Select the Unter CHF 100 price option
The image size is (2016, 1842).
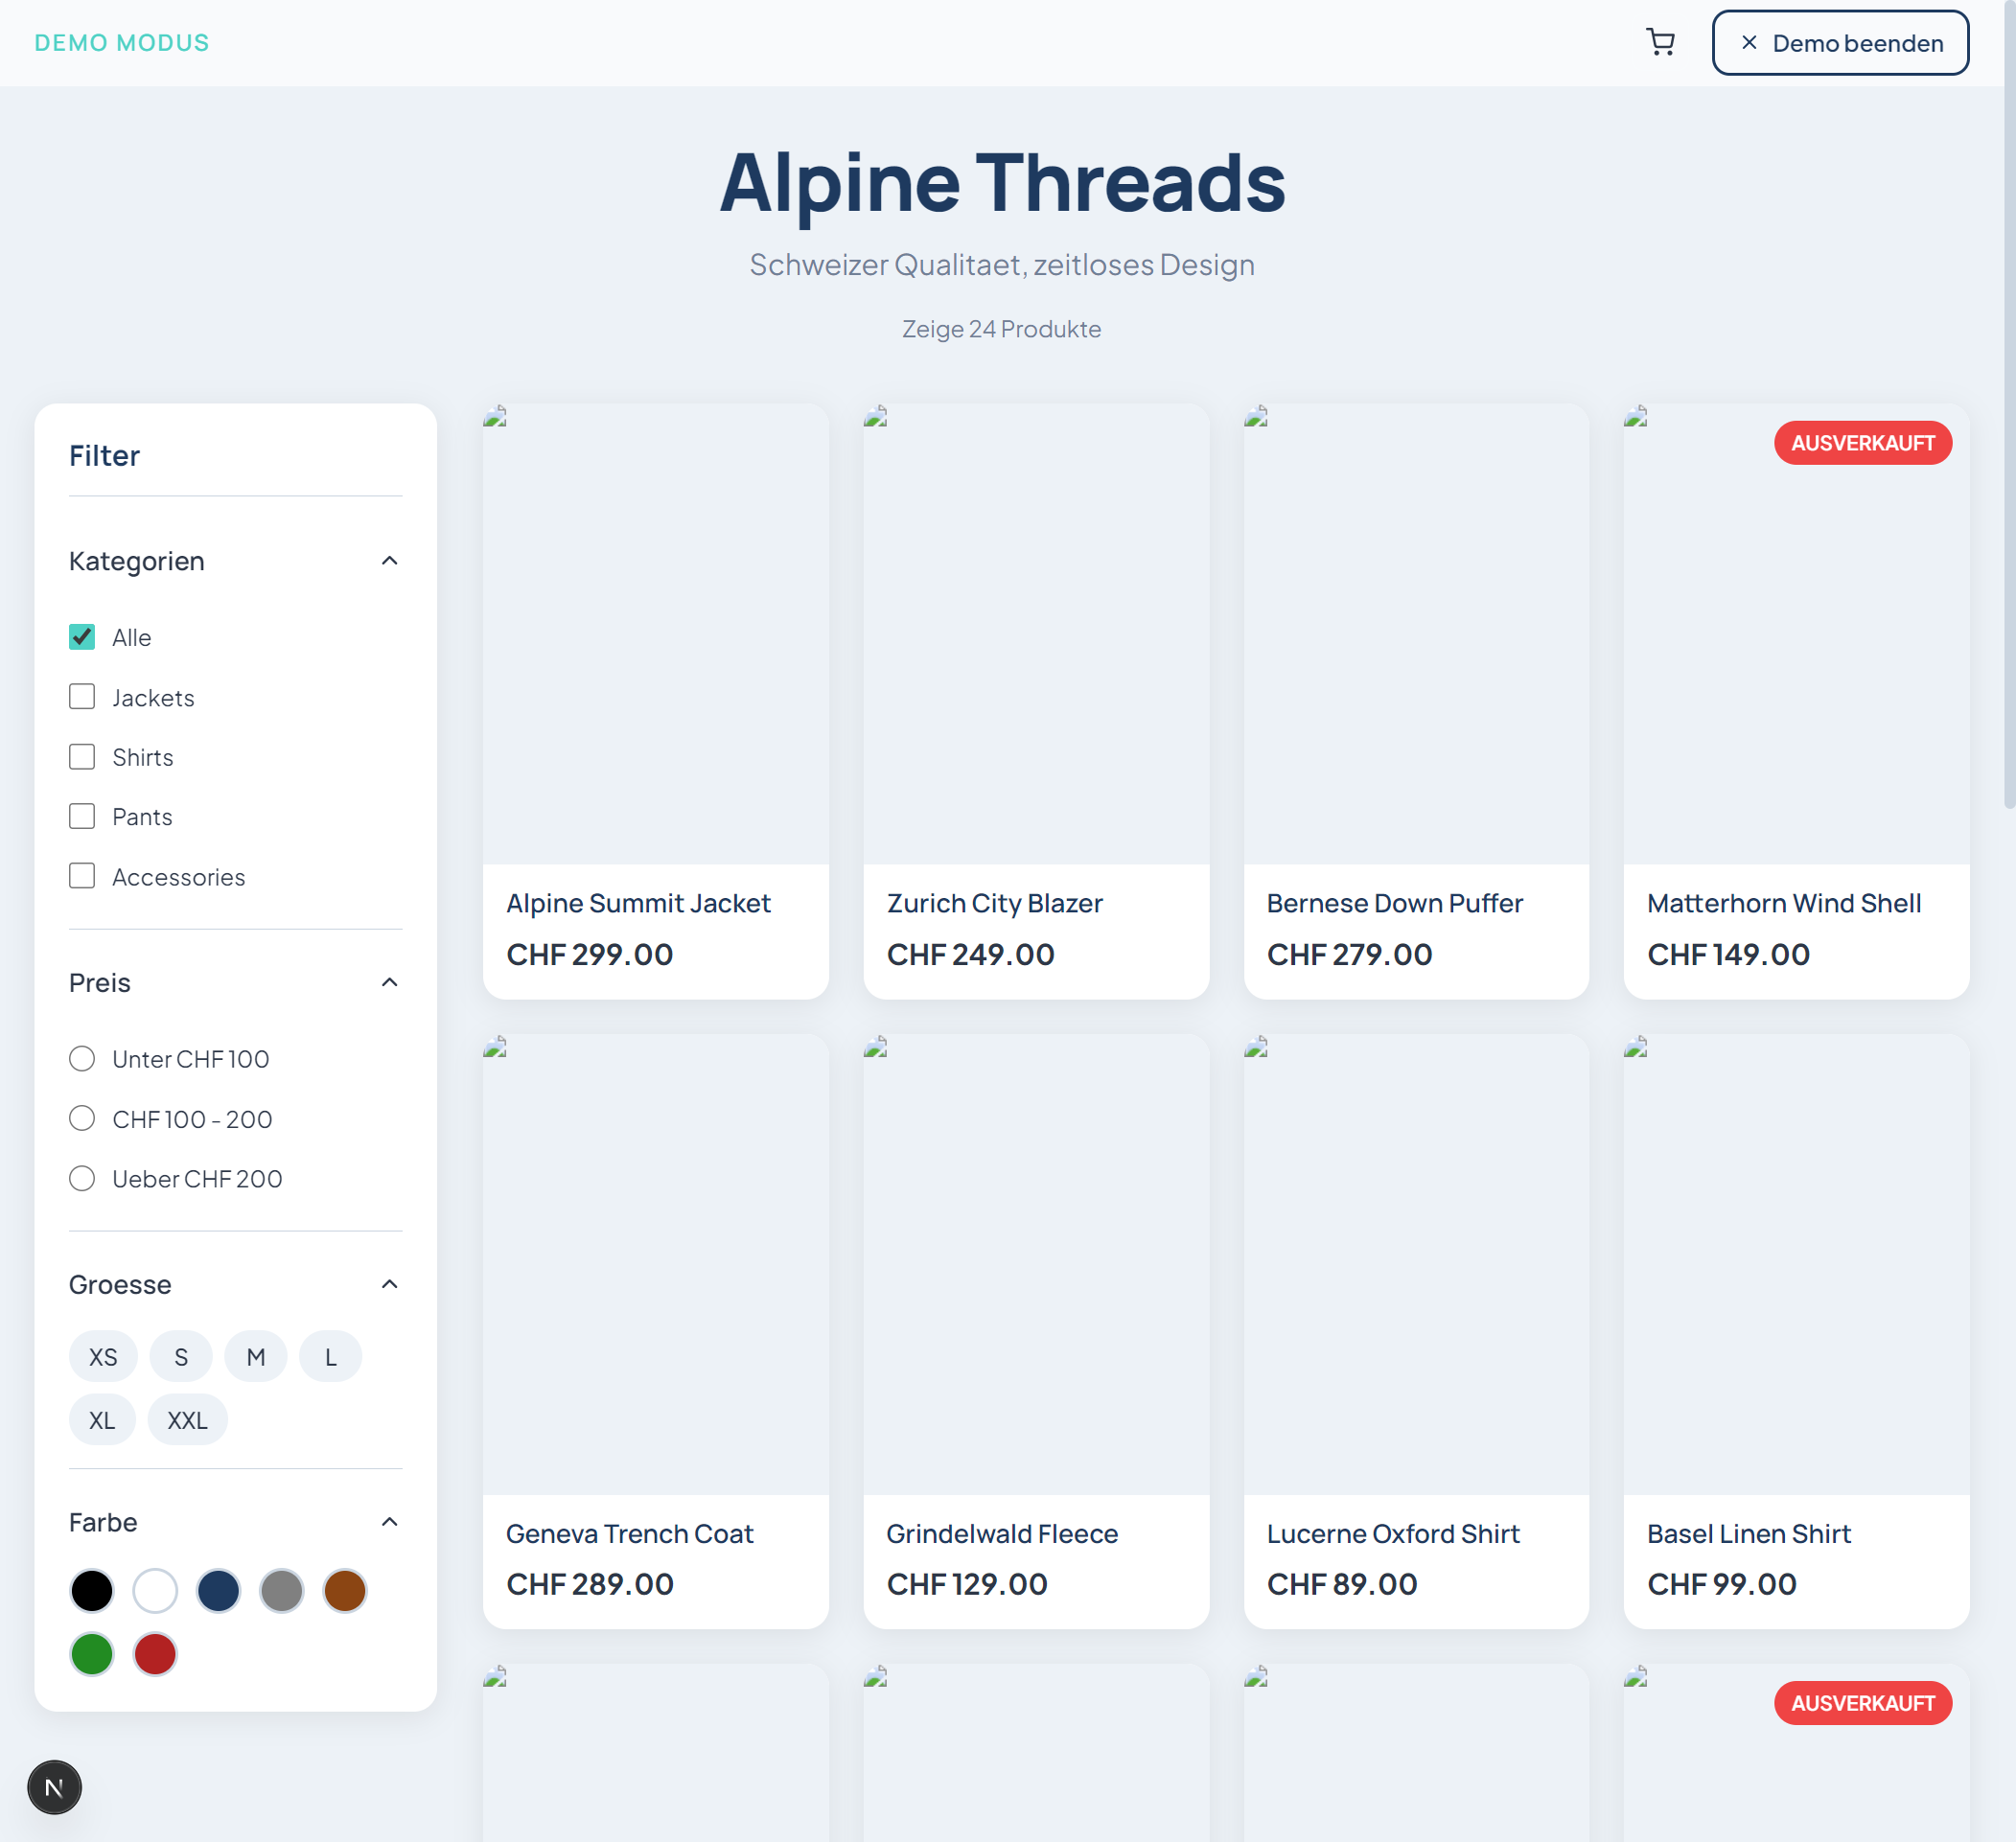82,1058
